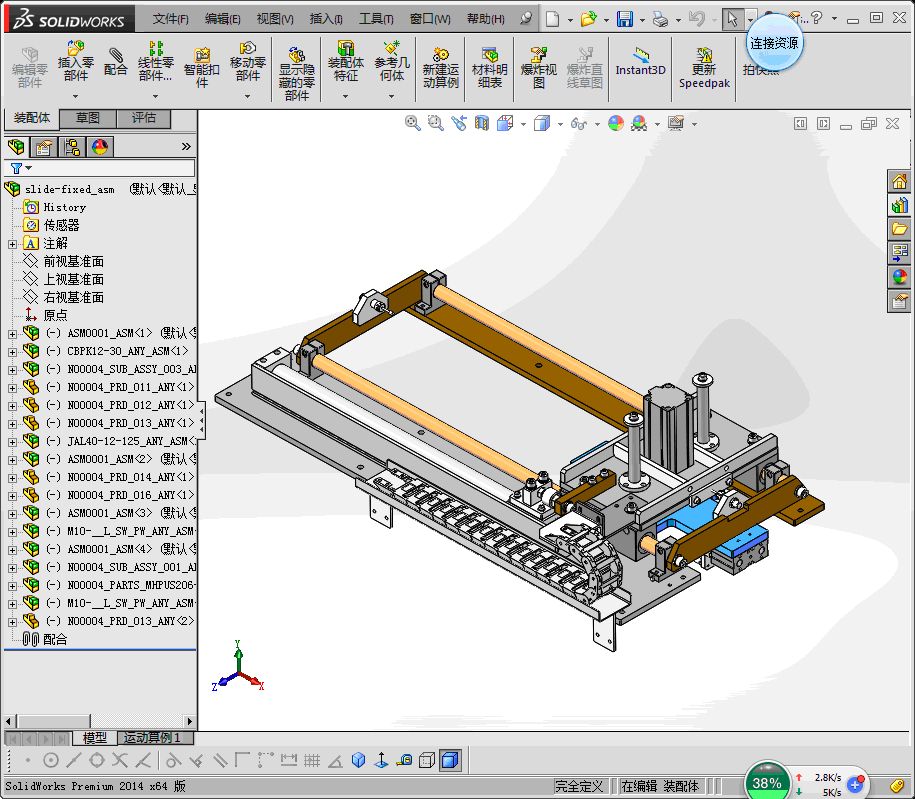The height and width of the screenshot is (799, 915).
Task: Expand the 注解 (Annotations) tree node
Action: pyautogui.click(x=12, y=244)
